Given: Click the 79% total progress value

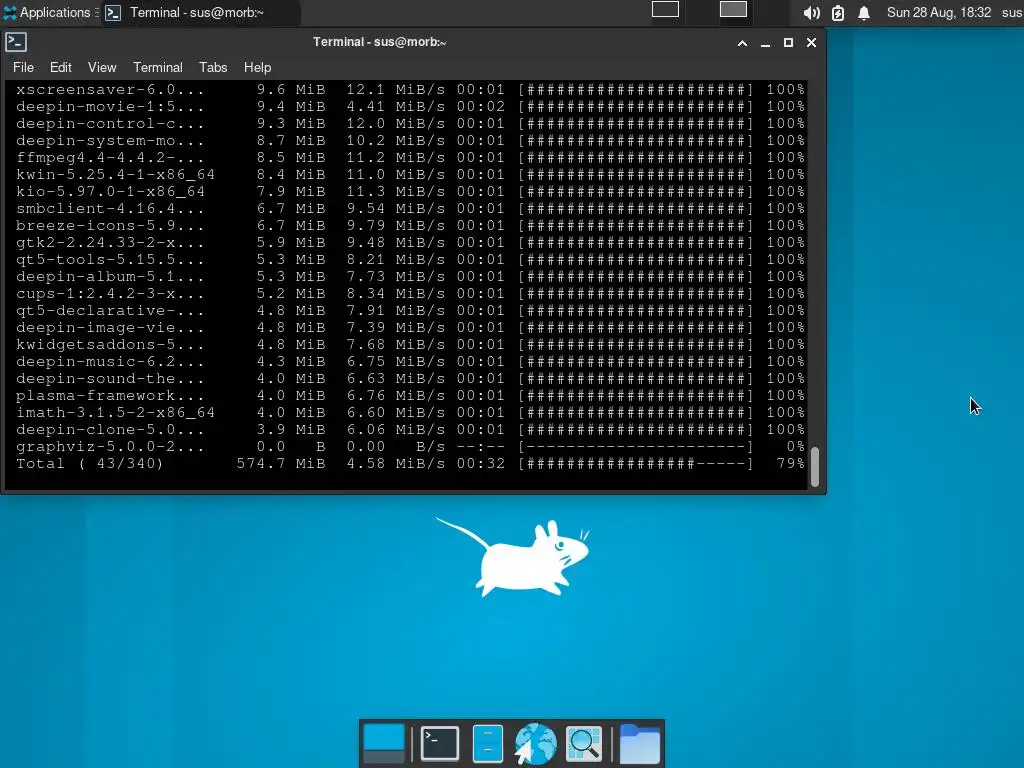Looking at the screenshot, I should pos(790,464).
